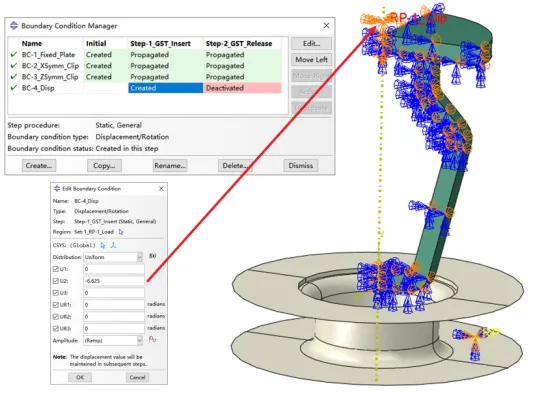Click the RP-1_Clip reference point label

point(418,18)
